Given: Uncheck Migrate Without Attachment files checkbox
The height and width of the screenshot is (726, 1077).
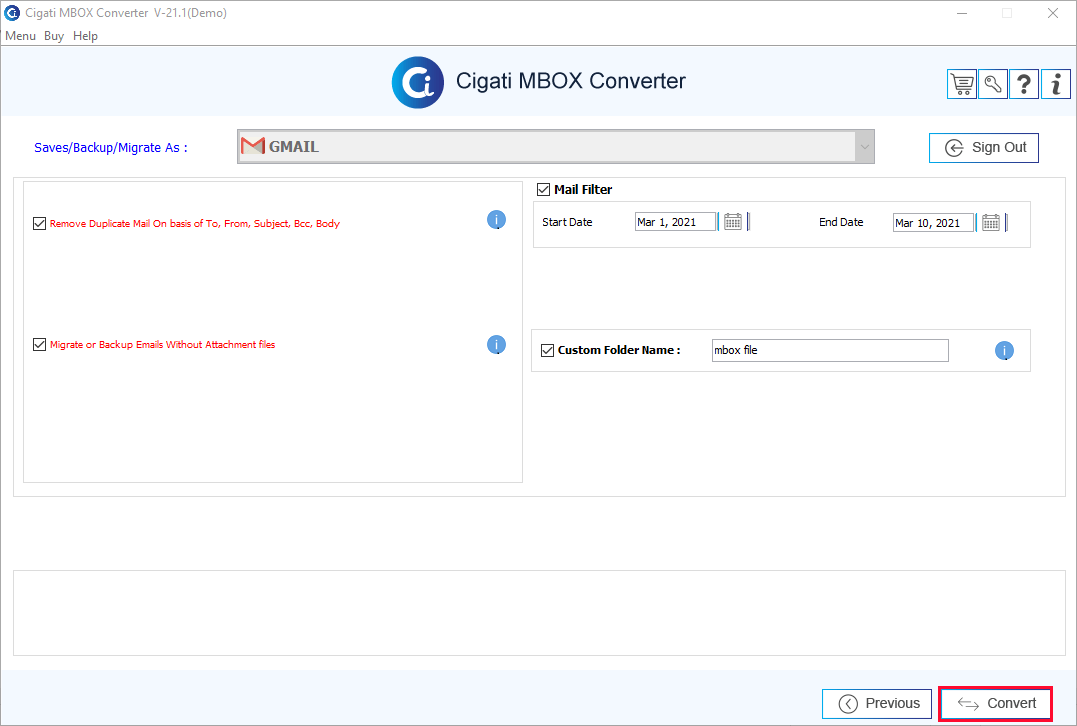Looking at the screenshot, I should (x=39, y=344).
